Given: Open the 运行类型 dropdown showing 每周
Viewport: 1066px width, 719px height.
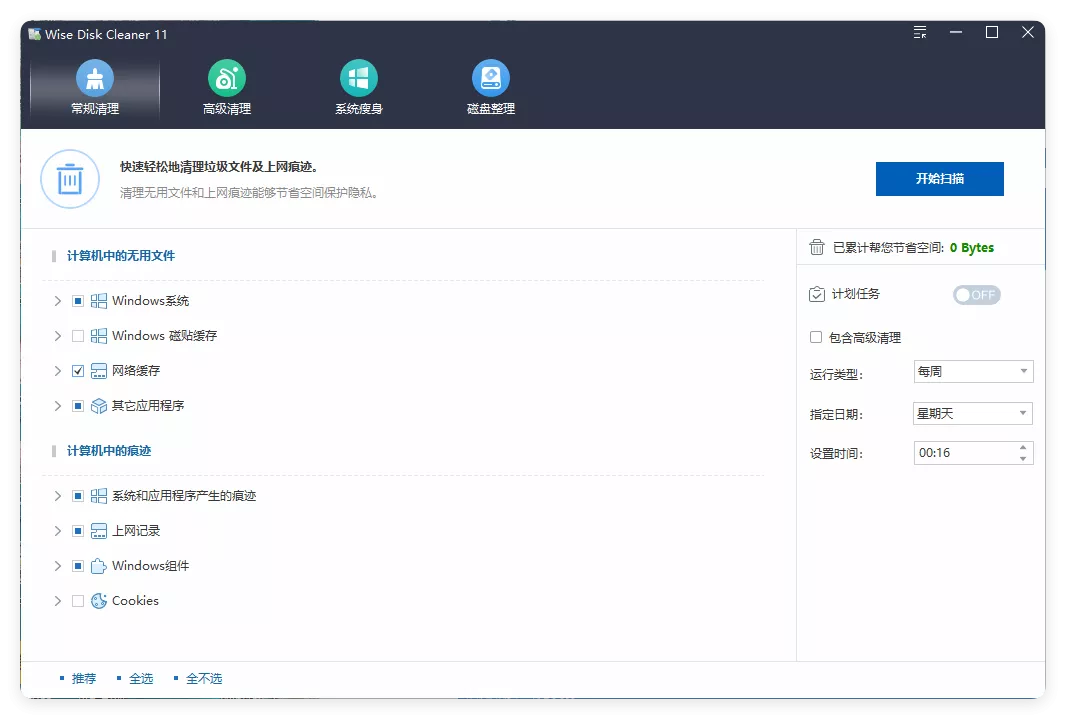Looking at the screenshot, I should 972,371.
